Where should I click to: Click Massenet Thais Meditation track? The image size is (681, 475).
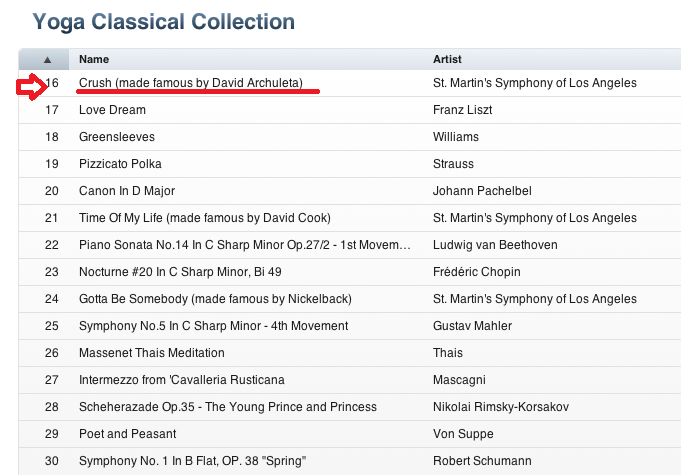click(x=151, y=353)
